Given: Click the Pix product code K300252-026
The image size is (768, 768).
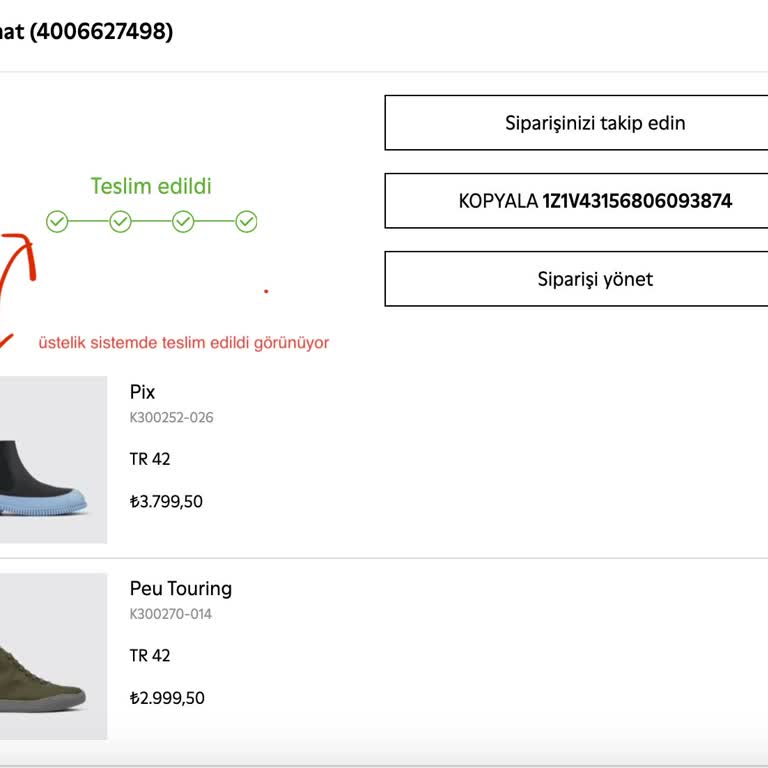Looking at the screenshot, I should coord(171,418).
